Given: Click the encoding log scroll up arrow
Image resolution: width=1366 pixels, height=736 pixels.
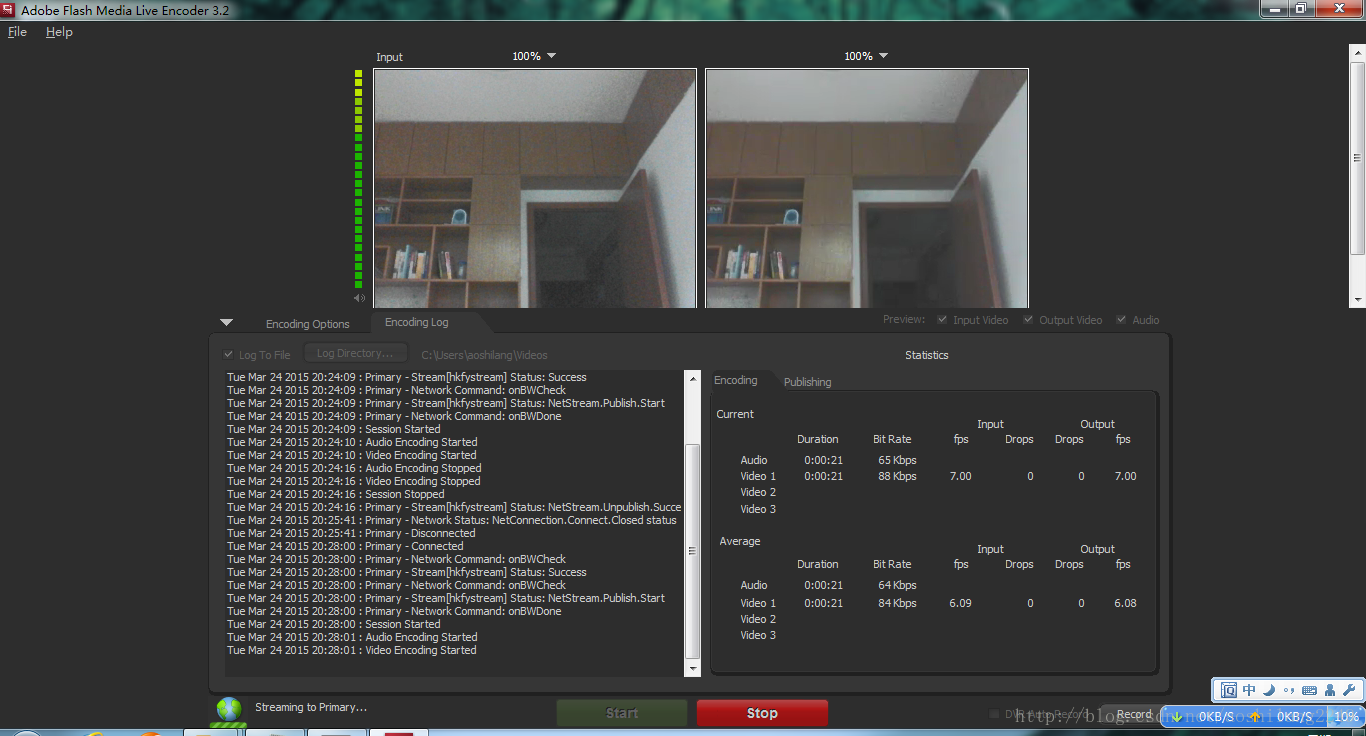Looking at the screenshot, I should [692, 378].
